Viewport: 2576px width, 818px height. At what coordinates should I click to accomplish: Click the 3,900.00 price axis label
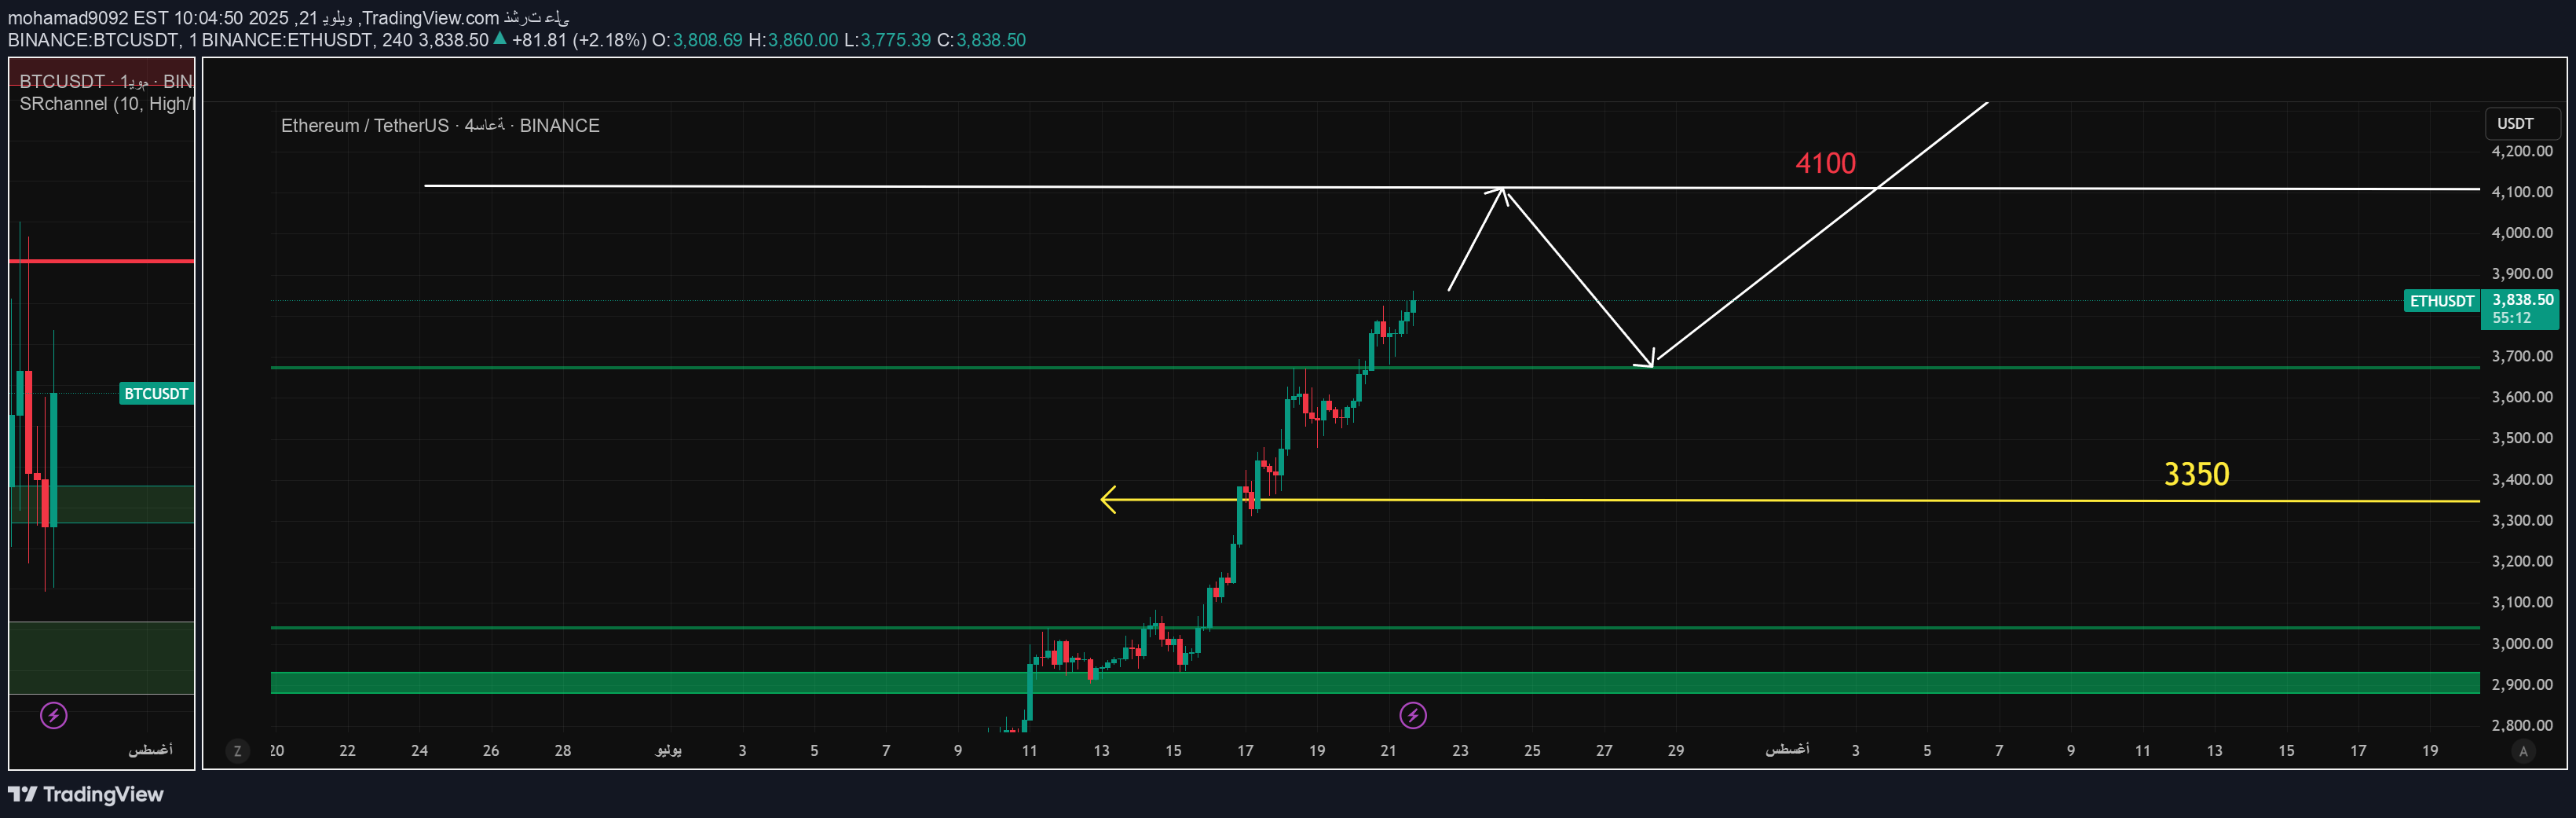2521,274
